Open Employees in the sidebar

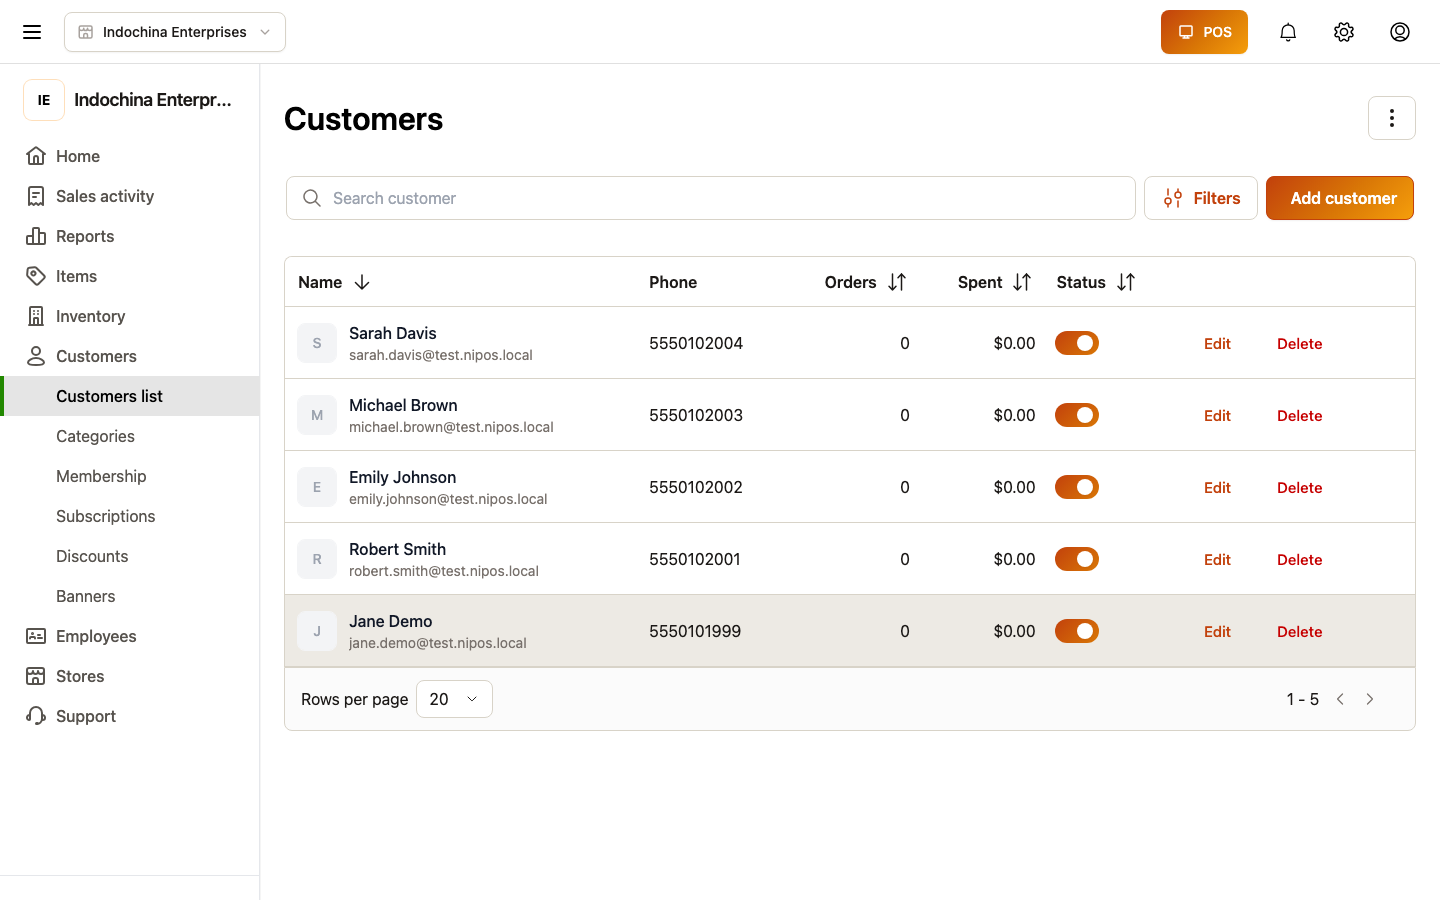click(x=130, y=636)
